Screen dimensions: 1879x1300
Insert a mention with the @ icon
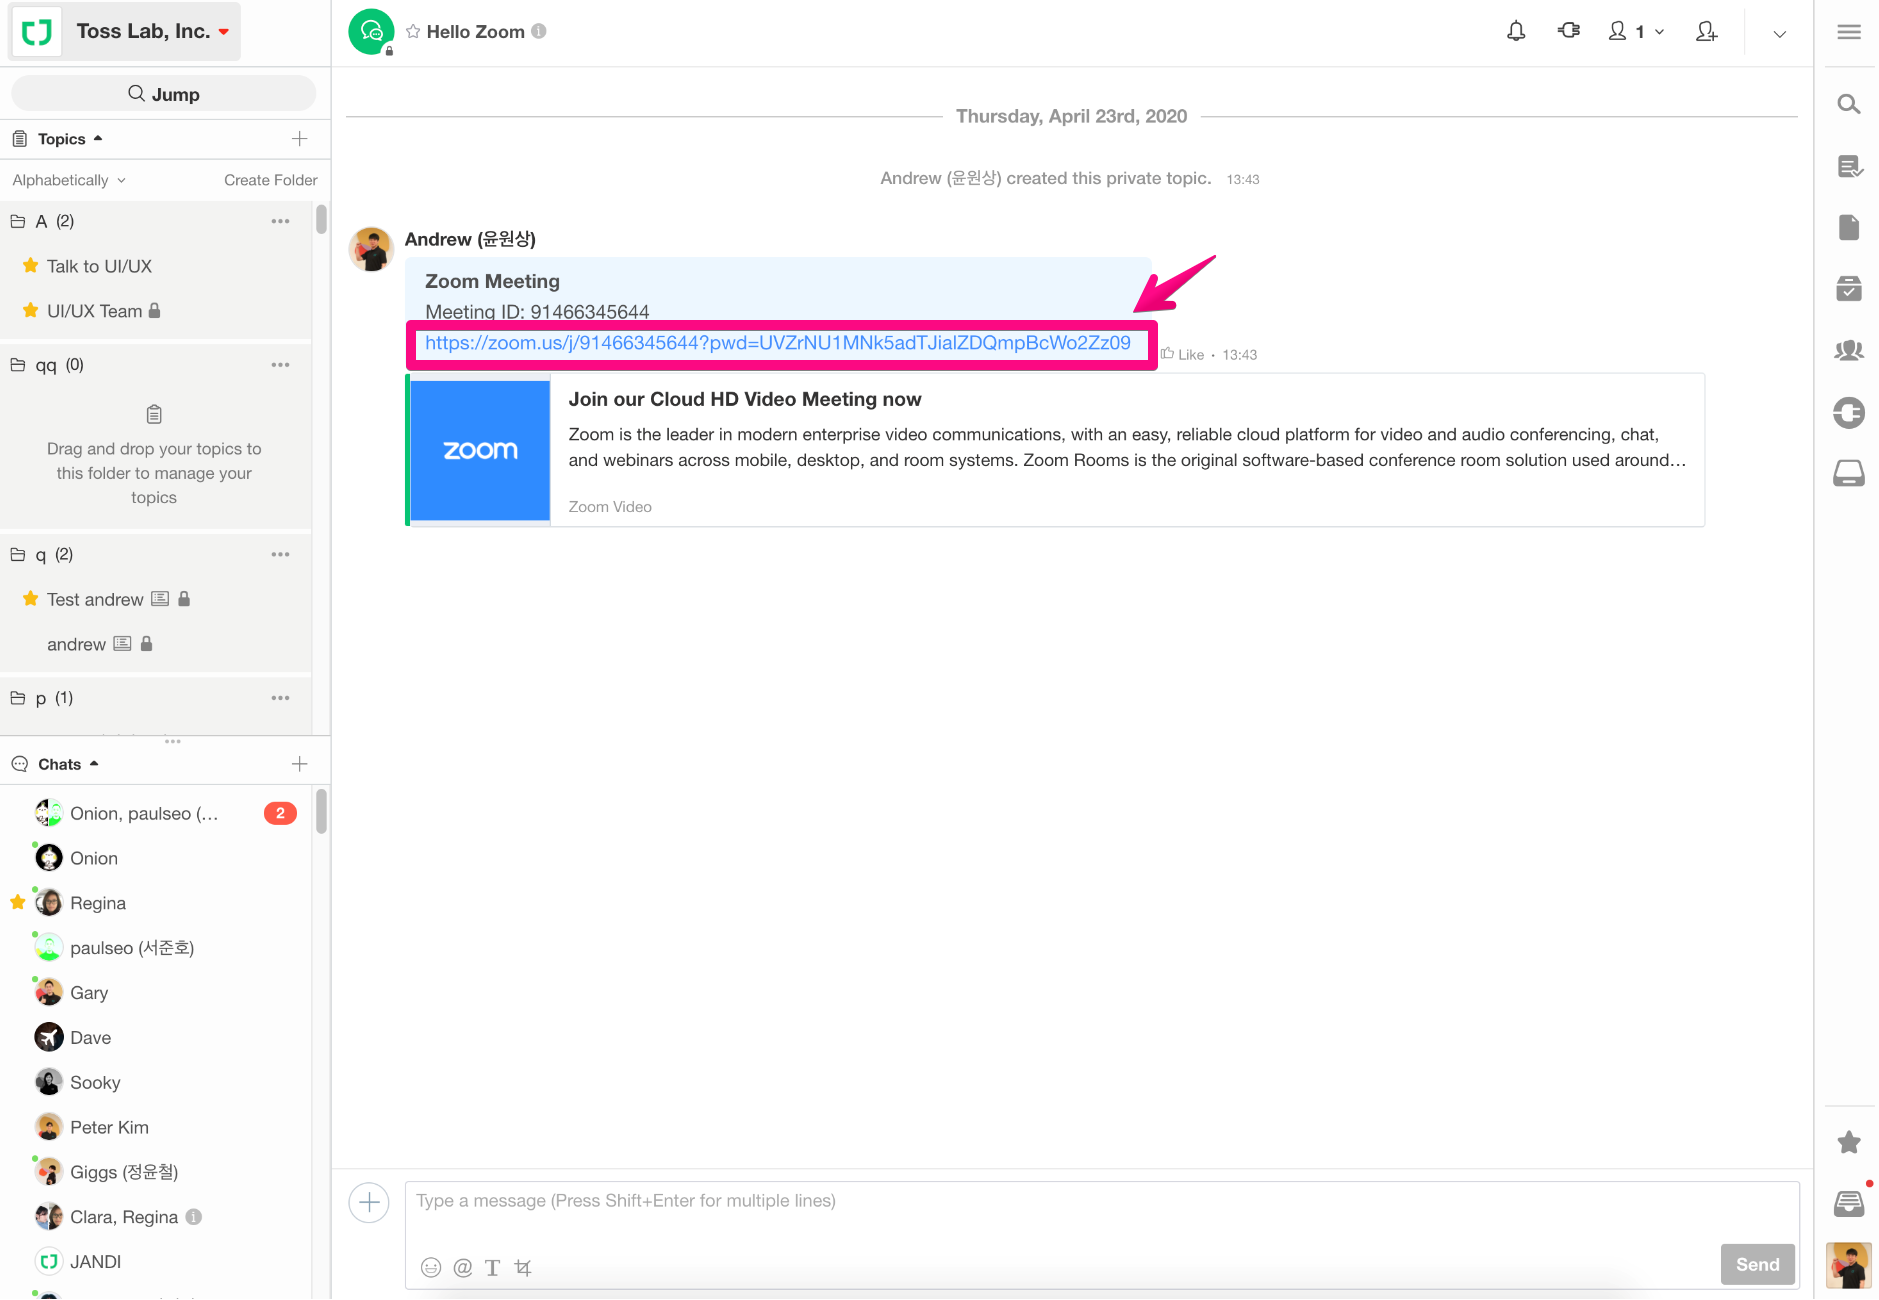[x=462, y=1267]
